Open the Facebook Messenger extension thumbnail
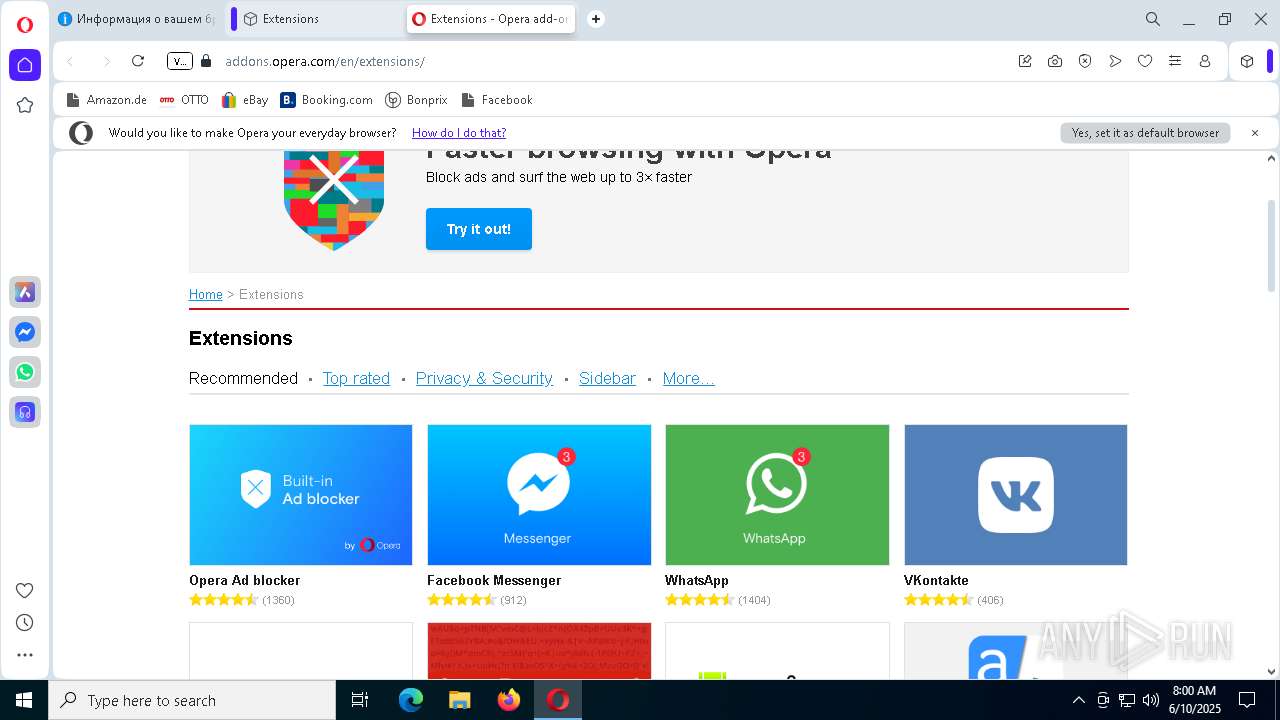1280x720 pixels. [x=539, y=495]
